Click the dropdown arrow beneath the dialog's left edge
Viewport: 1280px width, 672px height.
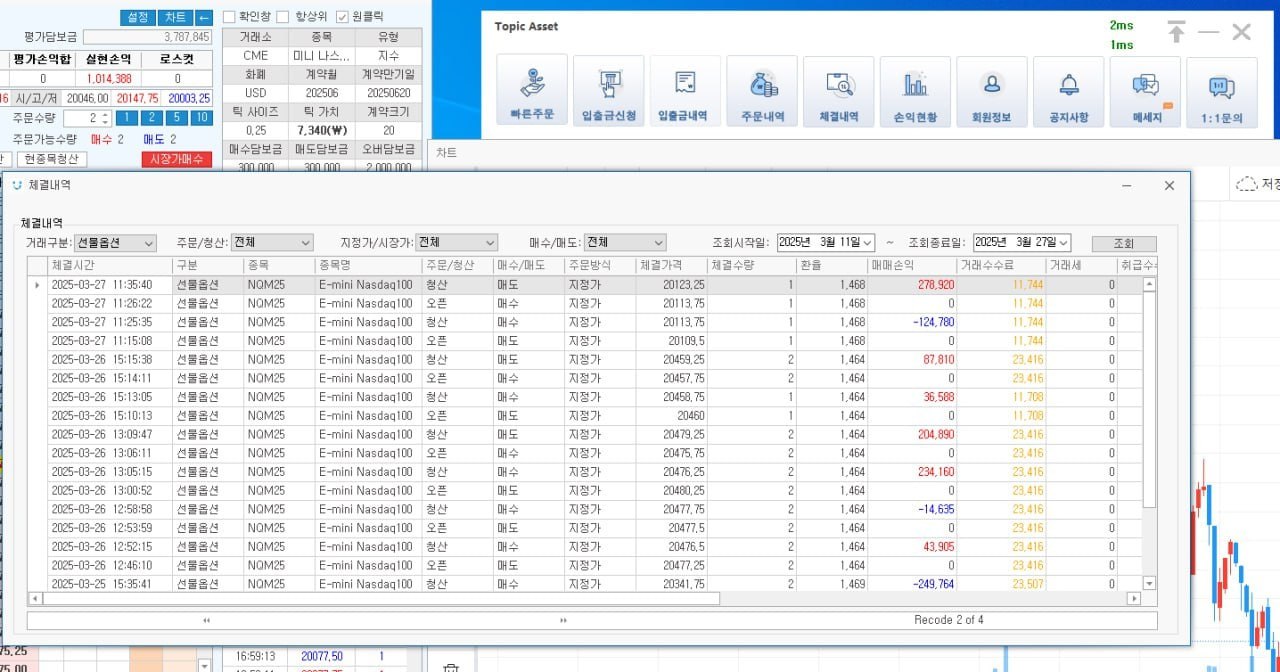pyautogui.click(x=205, y=666)
